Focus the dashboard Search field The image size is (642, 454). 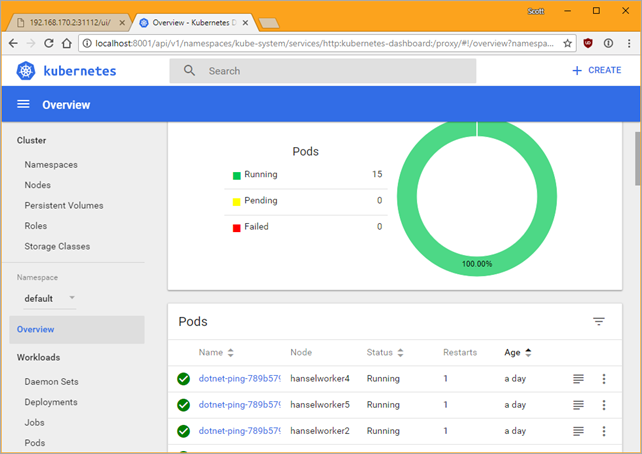[323, 71]
